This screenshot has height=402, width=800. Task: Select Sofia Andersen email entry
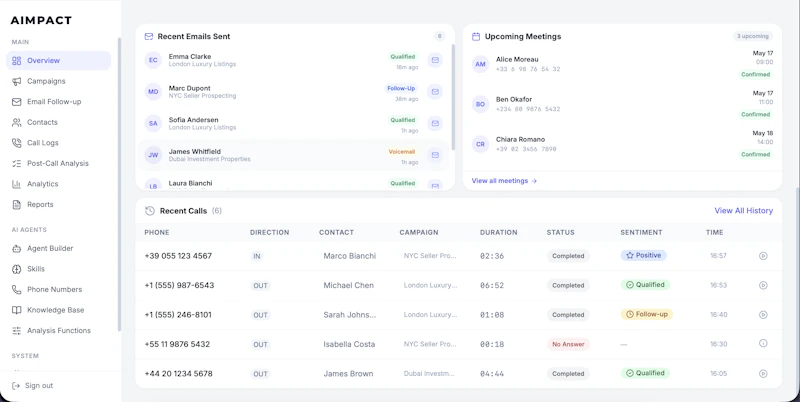point(293,123)
